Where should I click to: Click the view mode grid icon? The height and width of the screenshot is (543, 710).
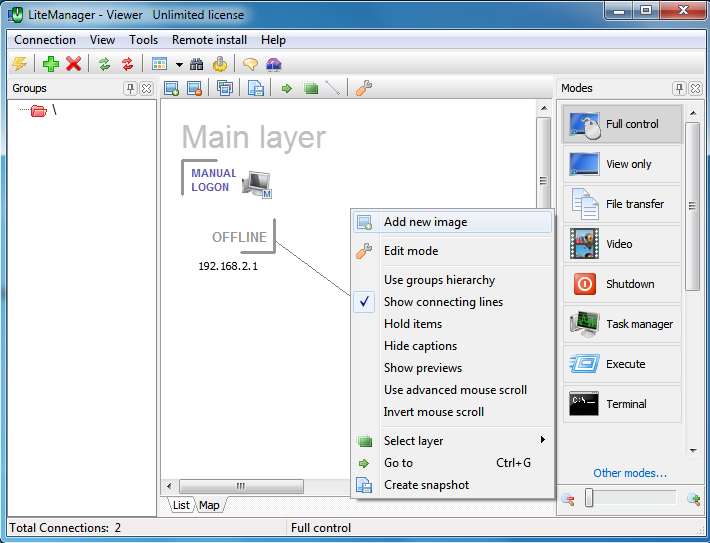(159, 64)
